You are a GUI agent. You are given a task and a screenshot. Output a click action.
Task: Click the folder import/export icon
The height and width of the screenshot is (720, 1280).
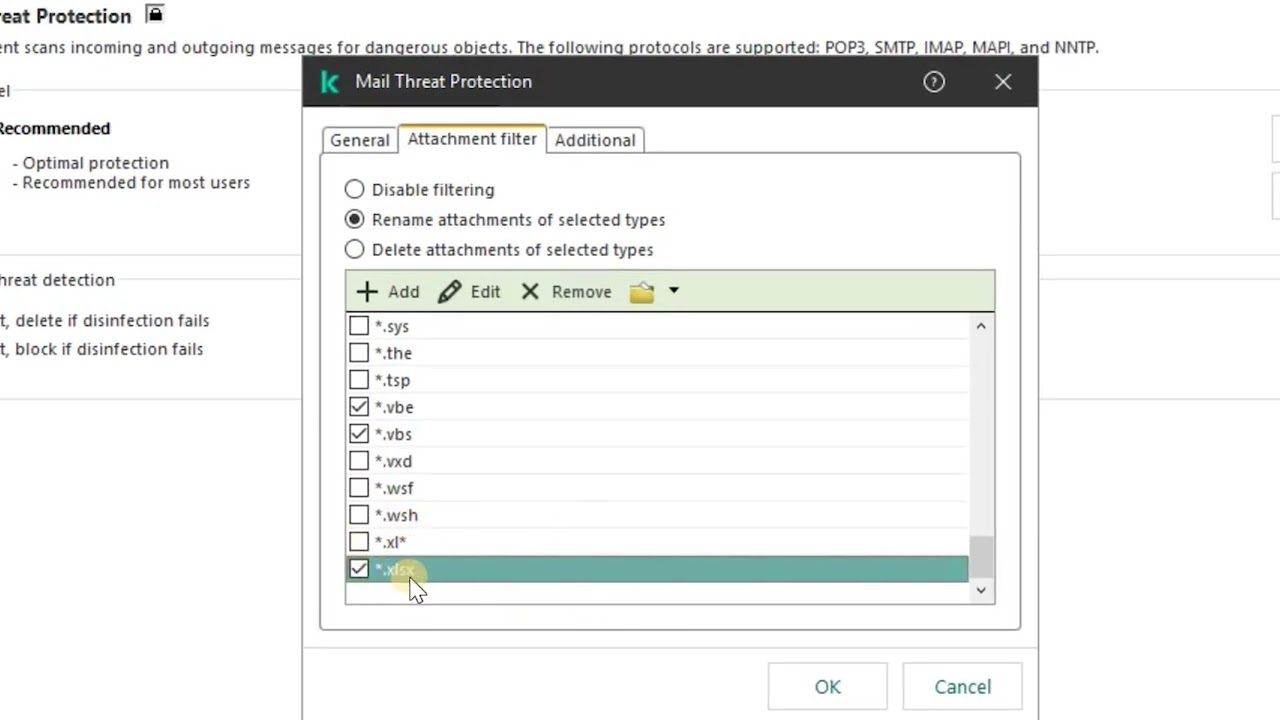(x=642, y=292)
